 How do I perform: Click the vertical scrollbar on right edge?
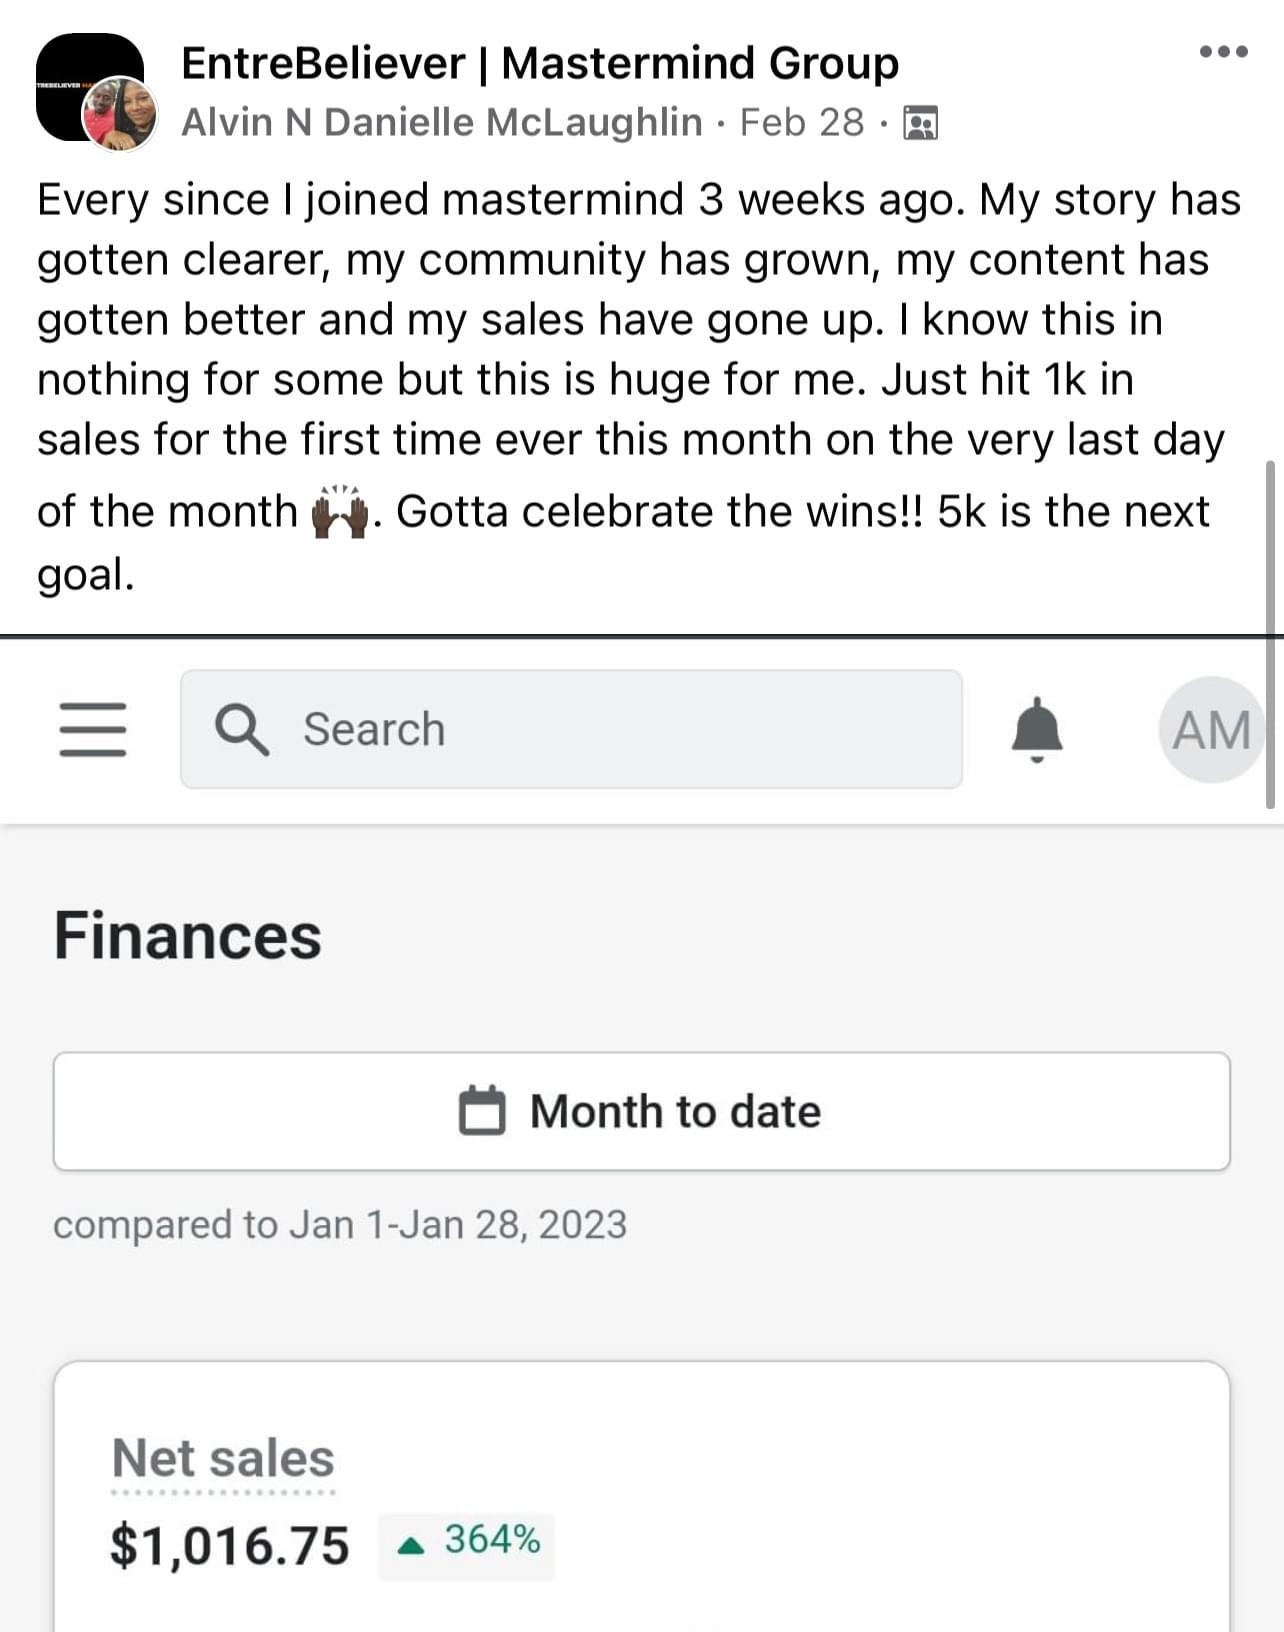(1271, 630)
